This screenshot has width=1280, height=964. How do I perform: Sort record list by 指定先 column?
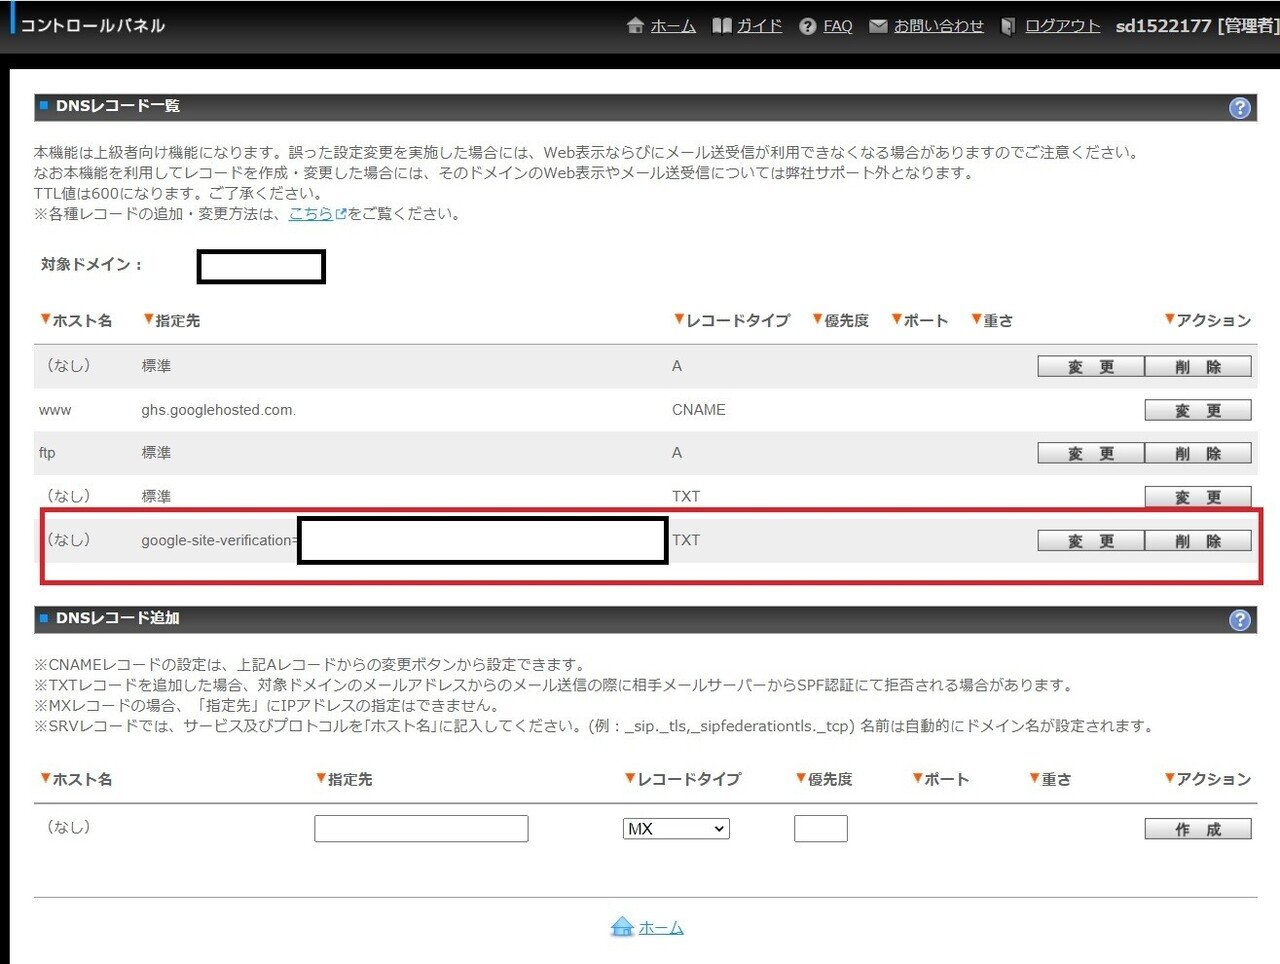(172, 320)
